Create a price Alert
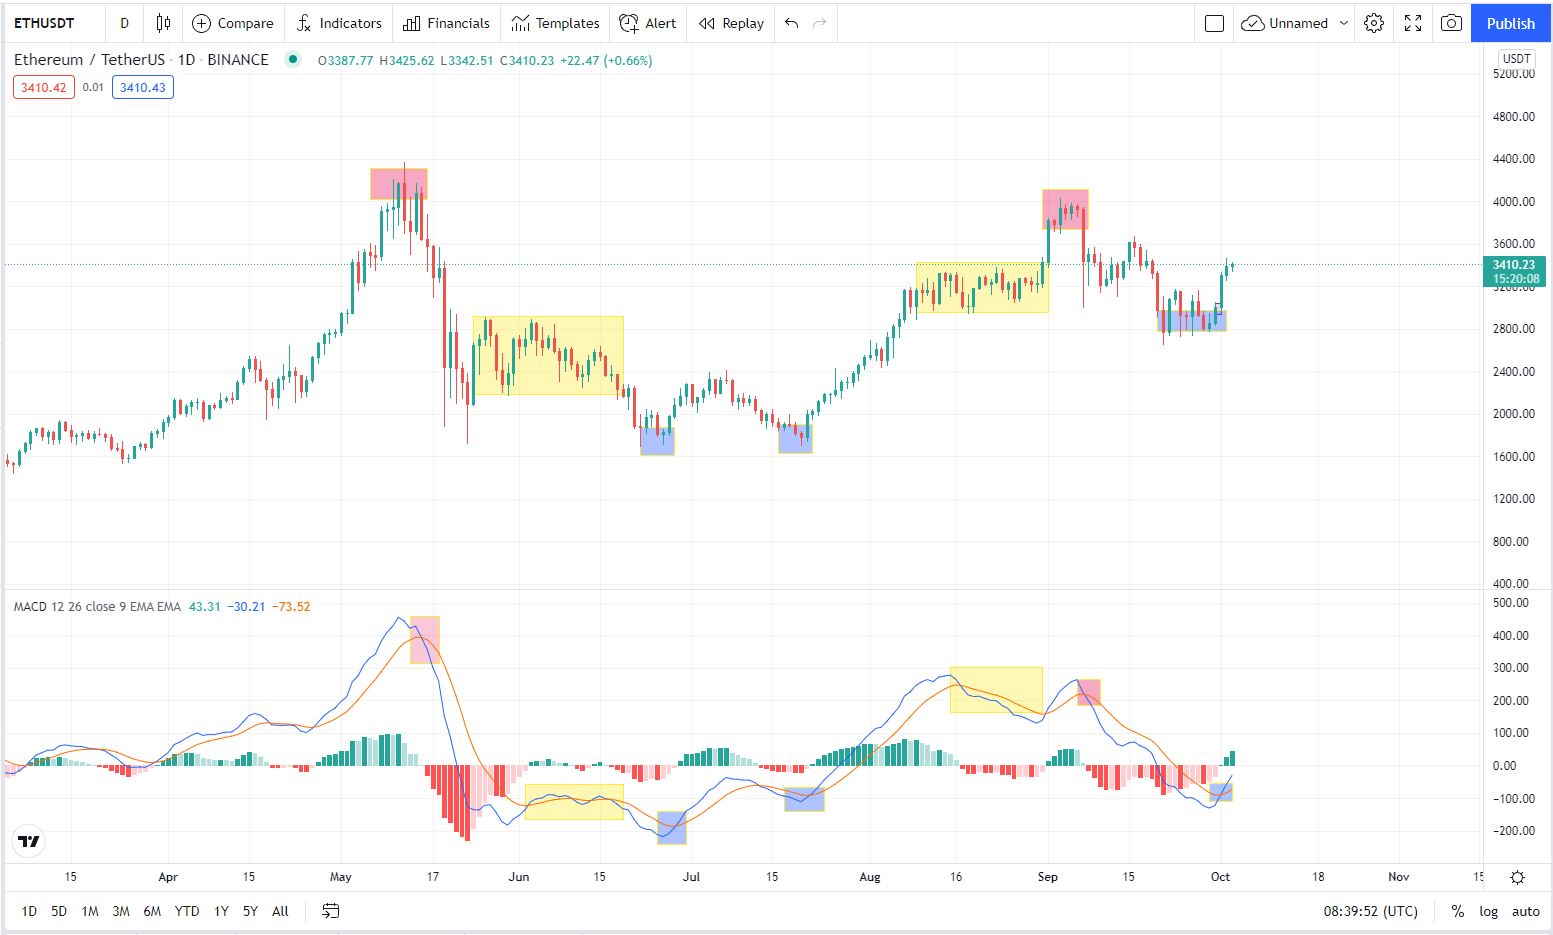The width and height of the screenshot is (1553, 935). click(647, 23)
